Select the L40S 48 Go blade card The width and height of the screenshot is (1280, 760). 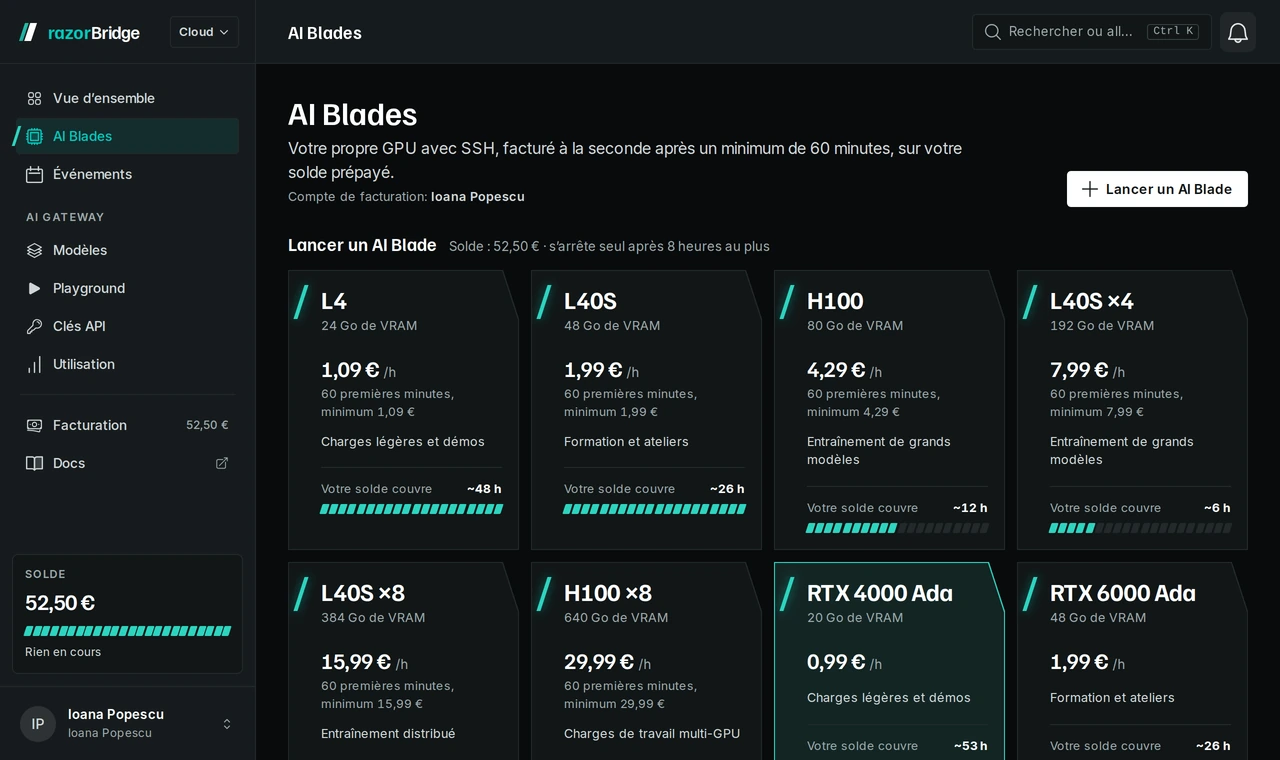pos(646,410)
